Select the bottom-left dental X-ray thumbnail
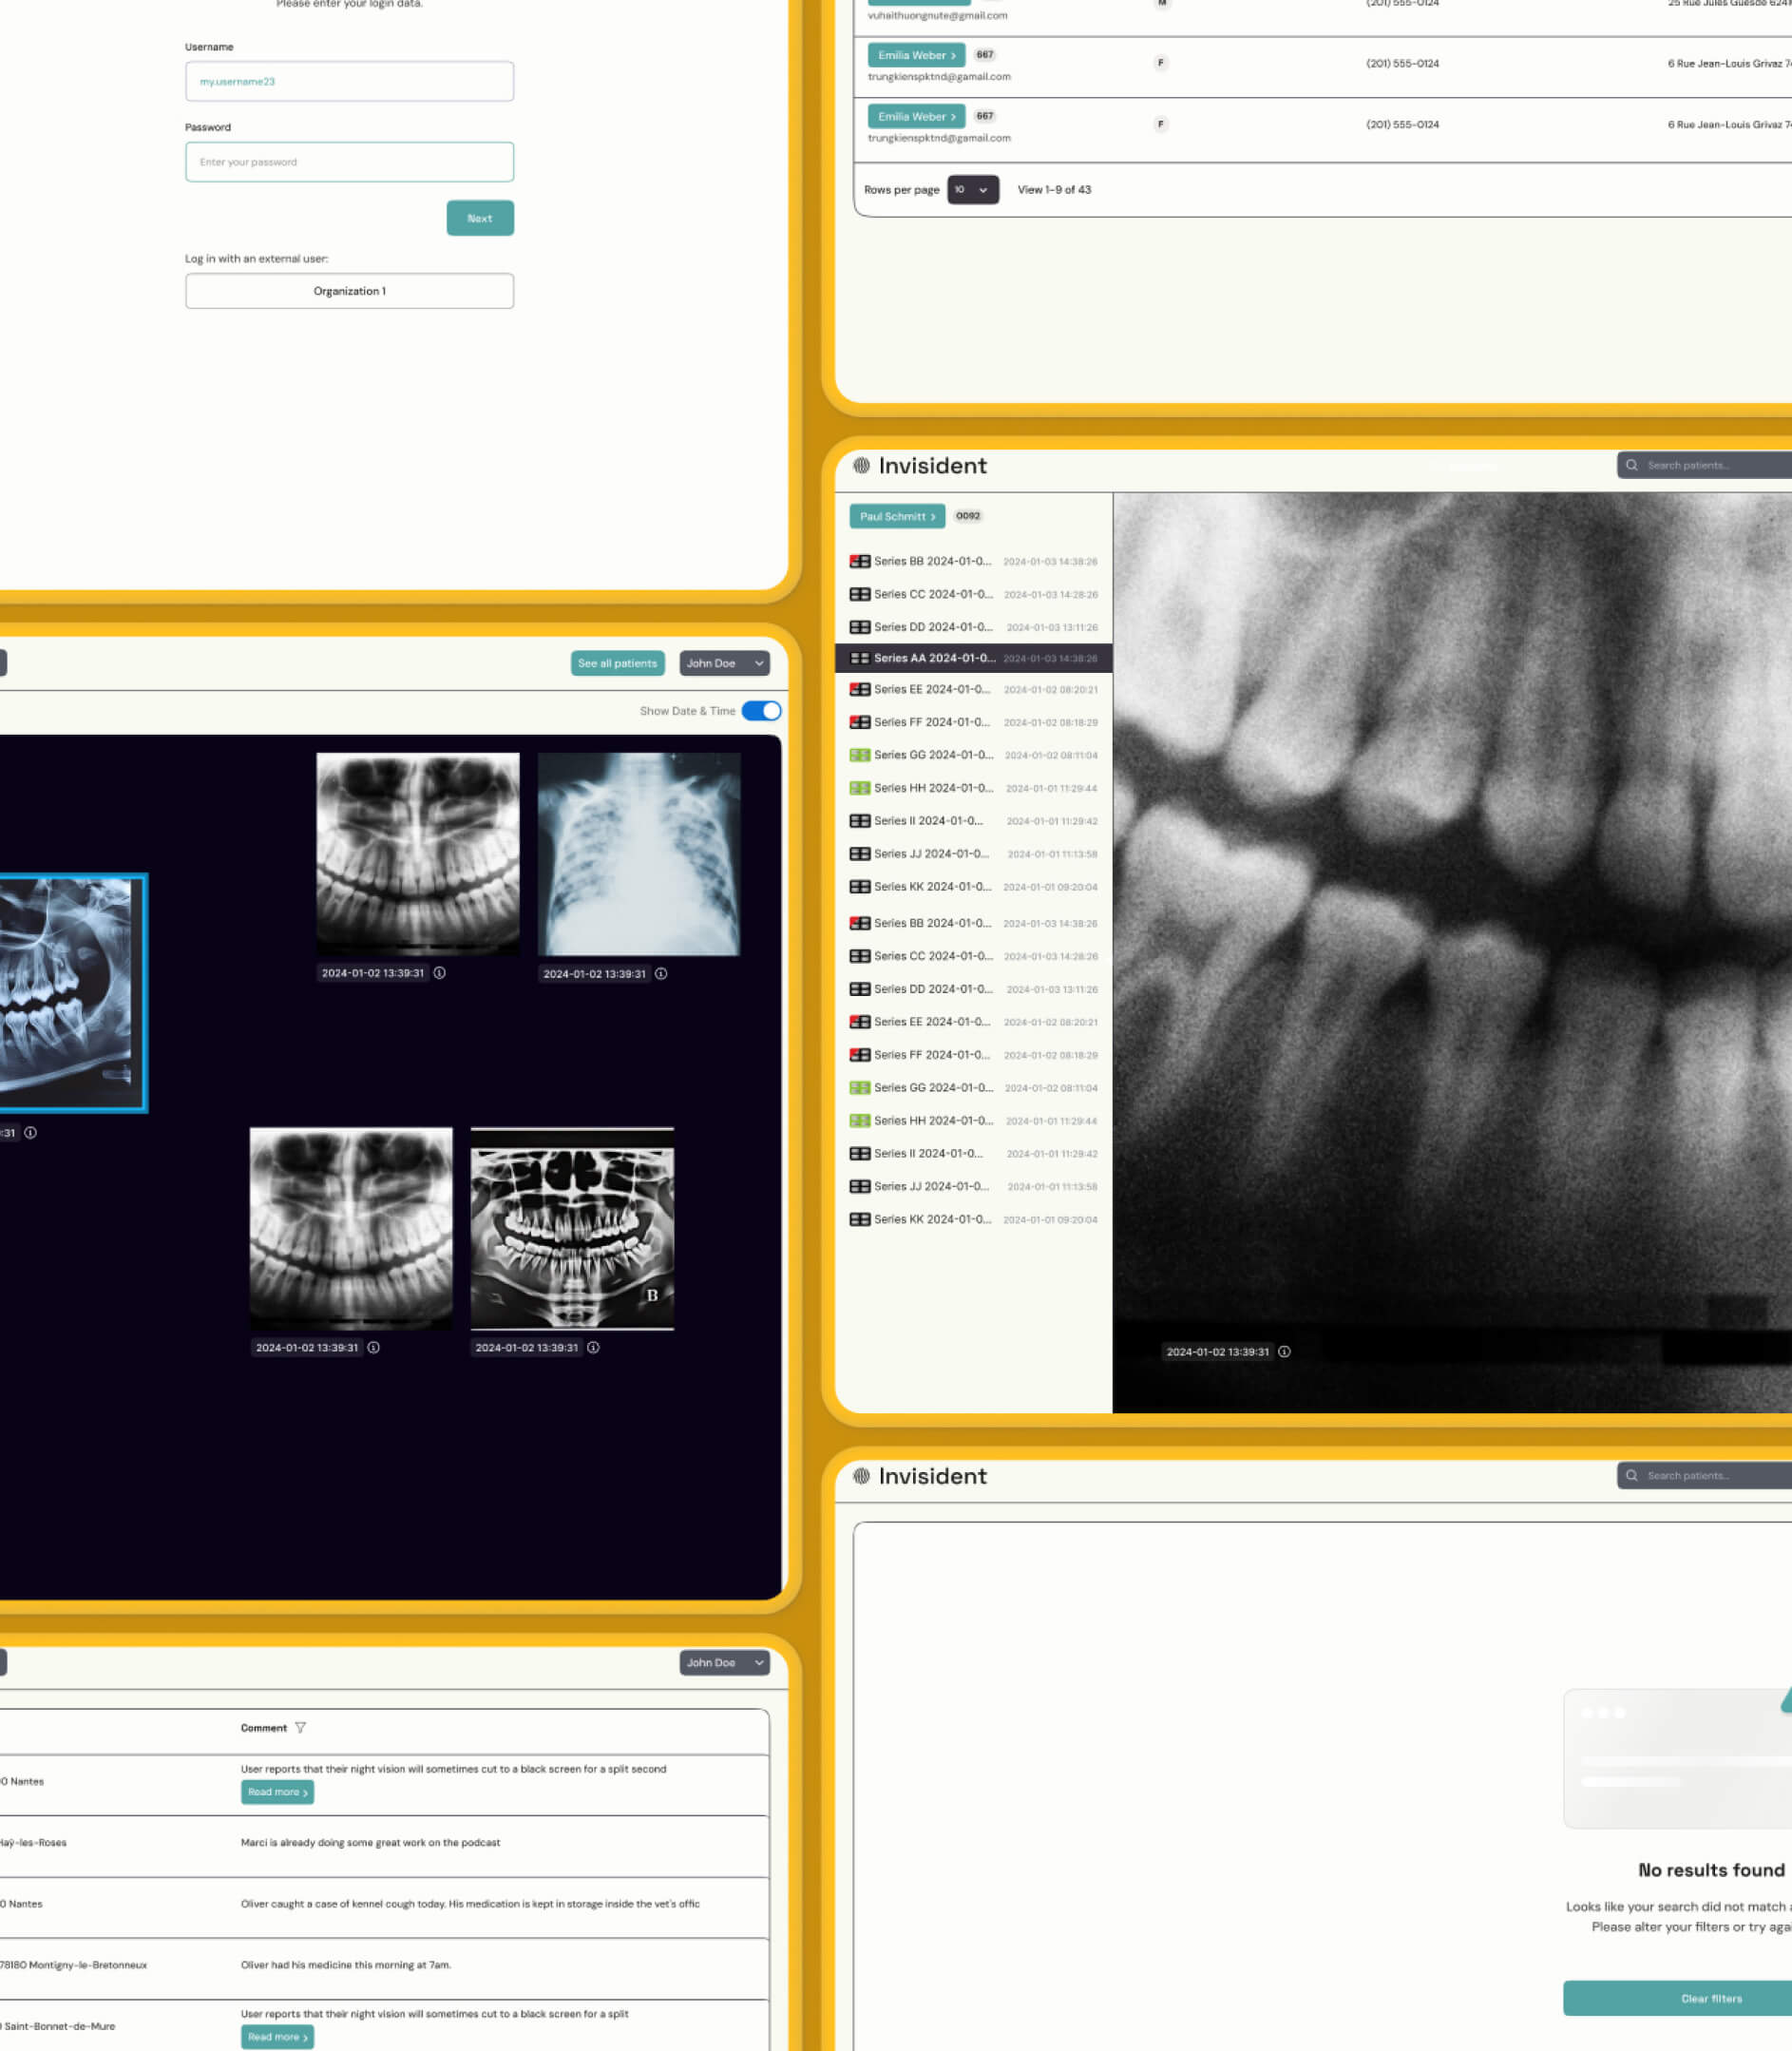1792x2051 pixels. point(351,1229)
